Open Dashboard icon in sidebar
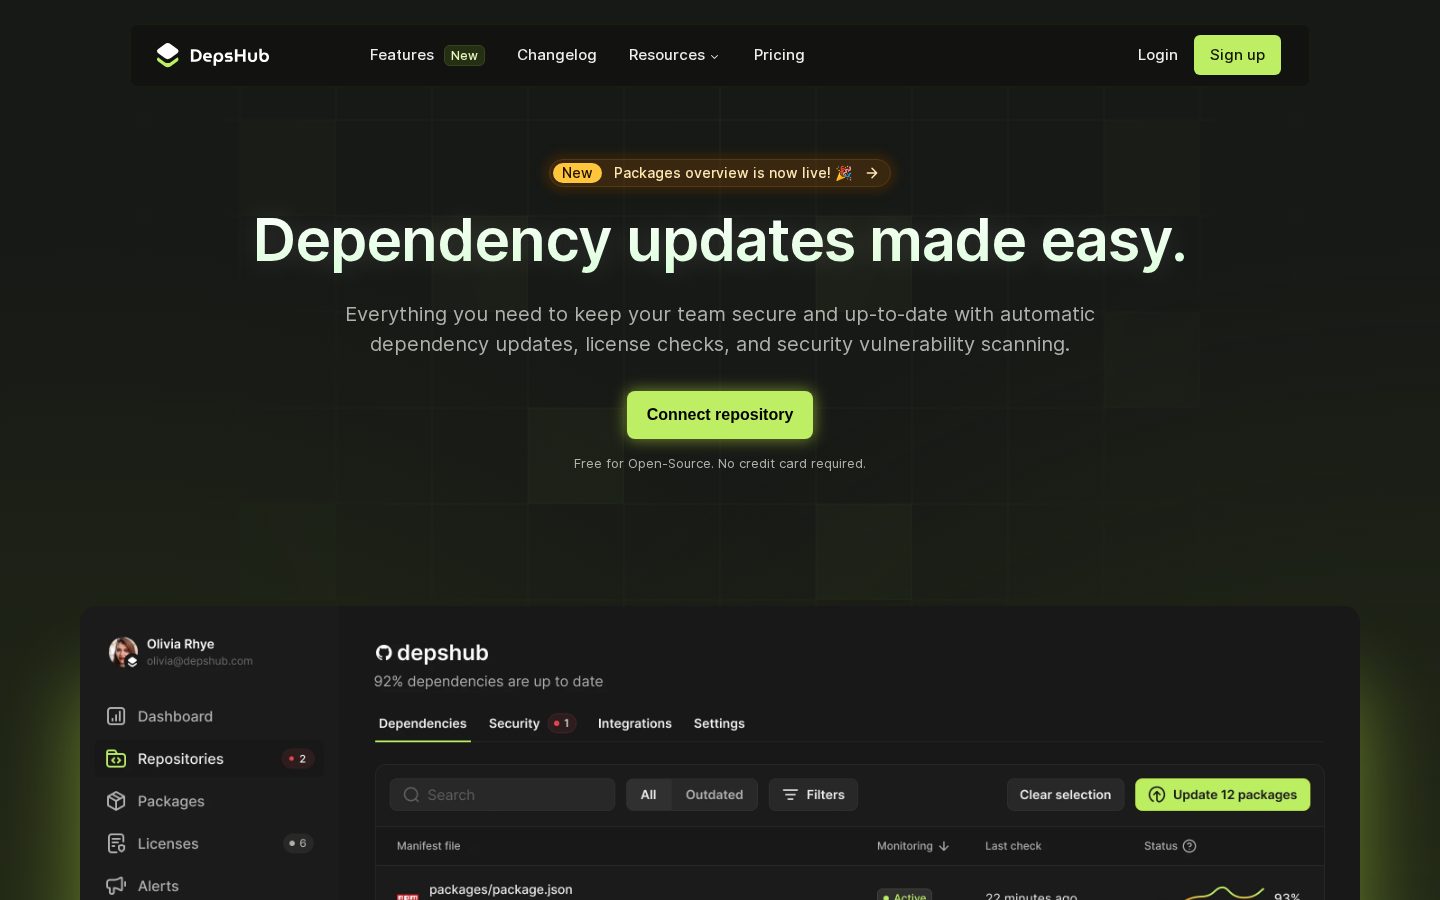 pyautogui.click(x=116, y=716)
